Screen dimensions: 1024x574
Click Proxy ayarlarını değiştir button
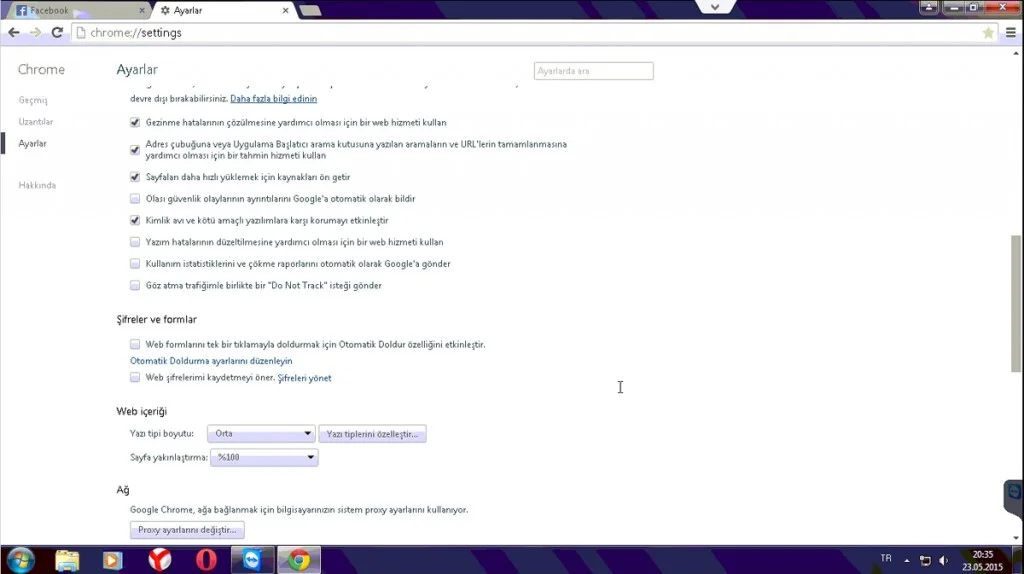[187, 530]
